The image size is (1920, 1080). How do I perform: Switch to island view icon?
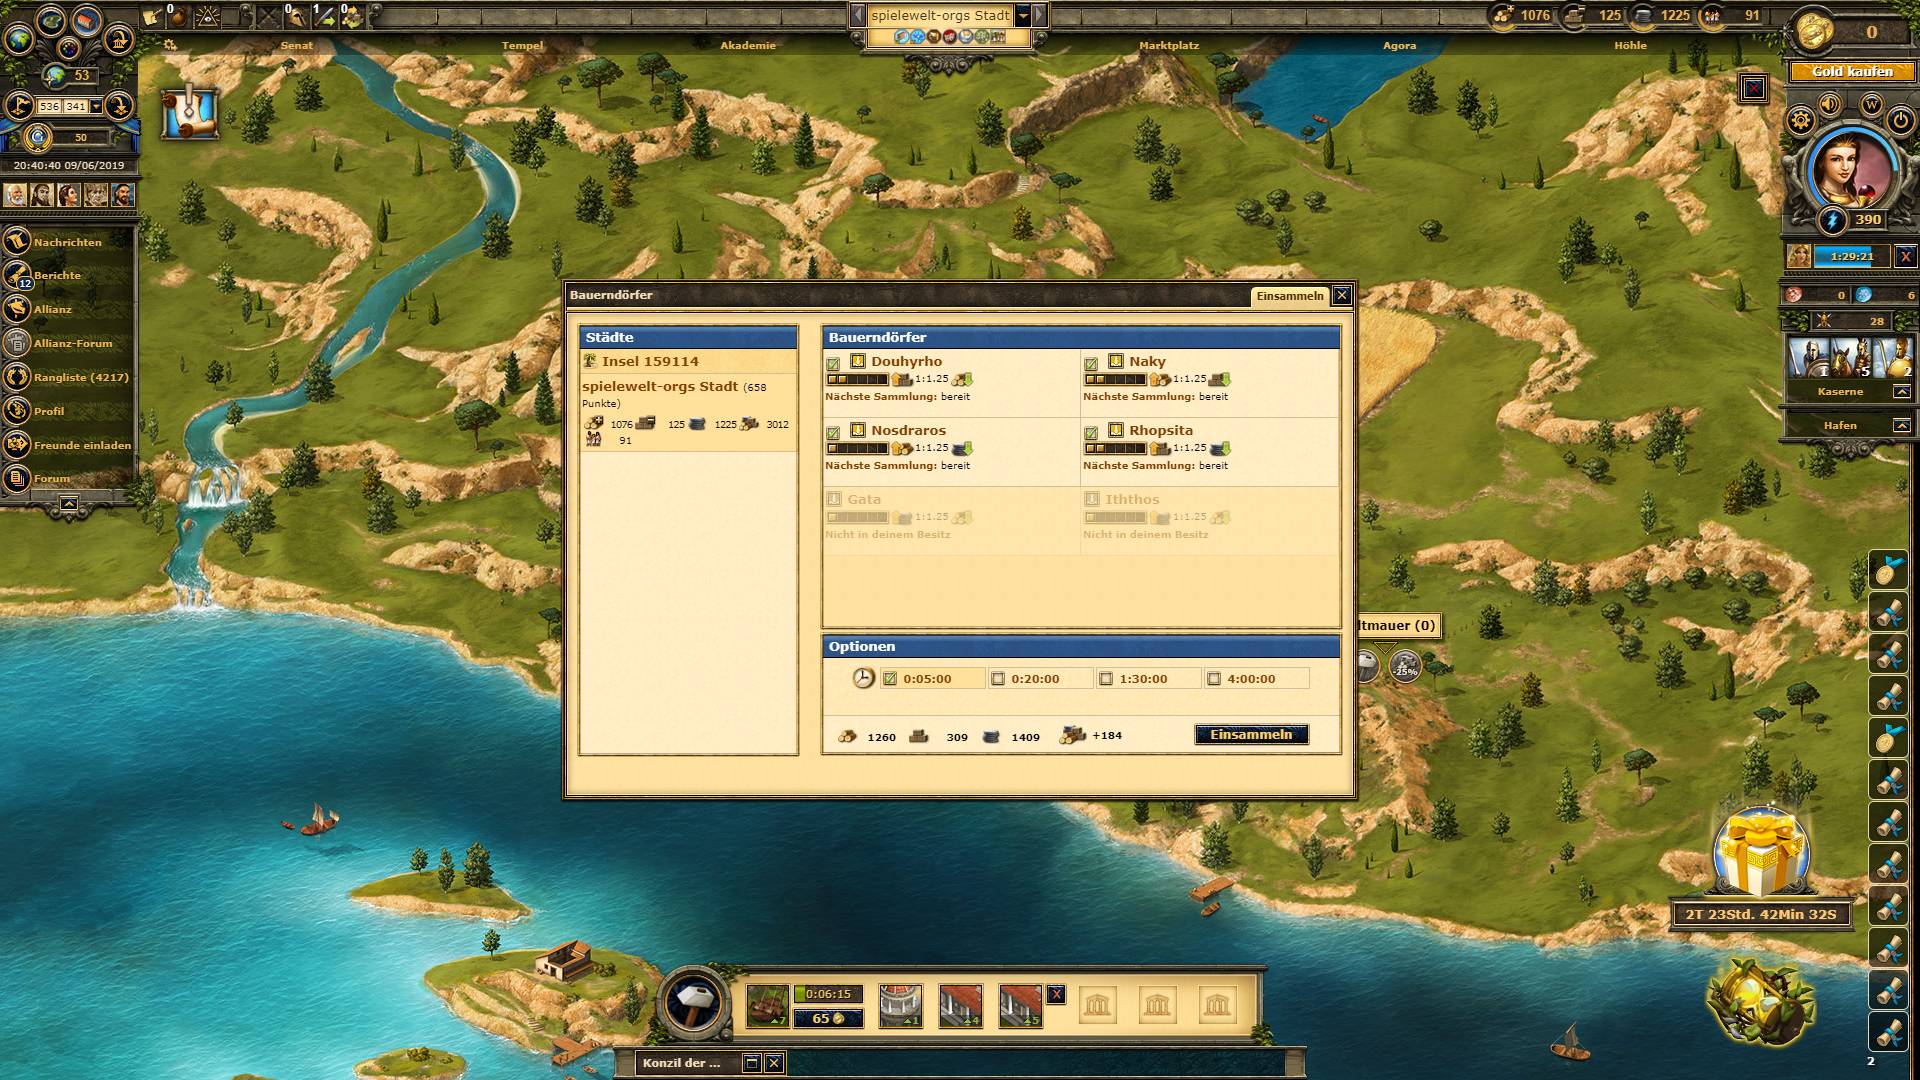[50, 20]
